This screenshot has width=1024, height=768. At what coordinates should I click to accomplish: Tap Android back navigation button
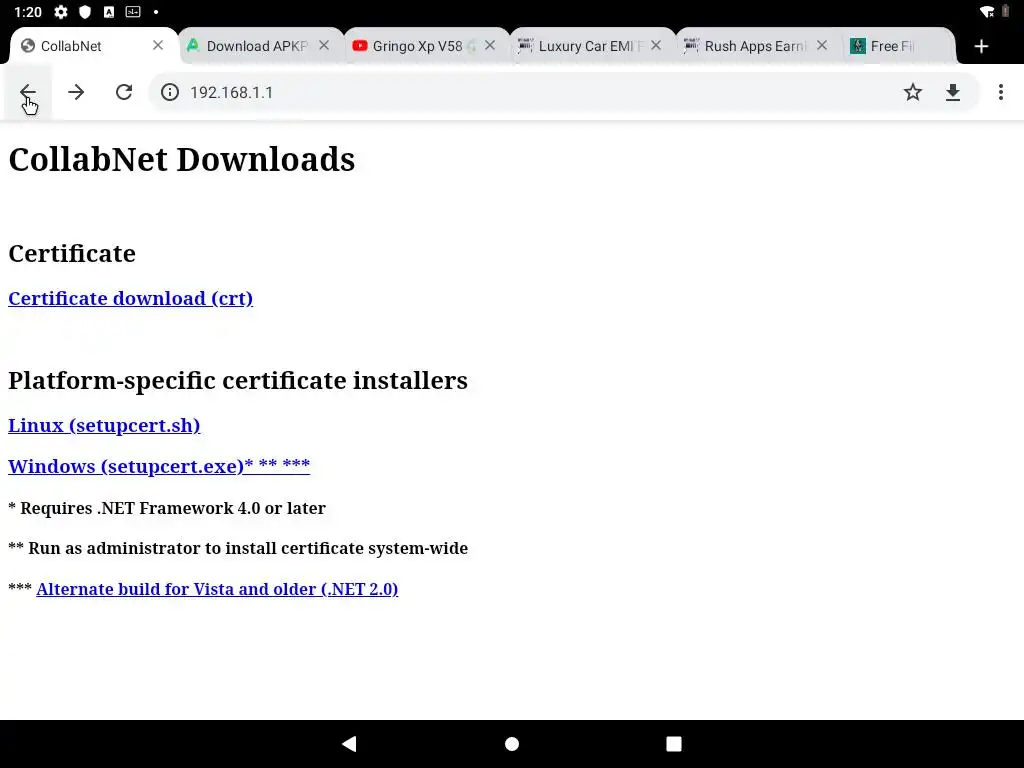pos(349,743)
